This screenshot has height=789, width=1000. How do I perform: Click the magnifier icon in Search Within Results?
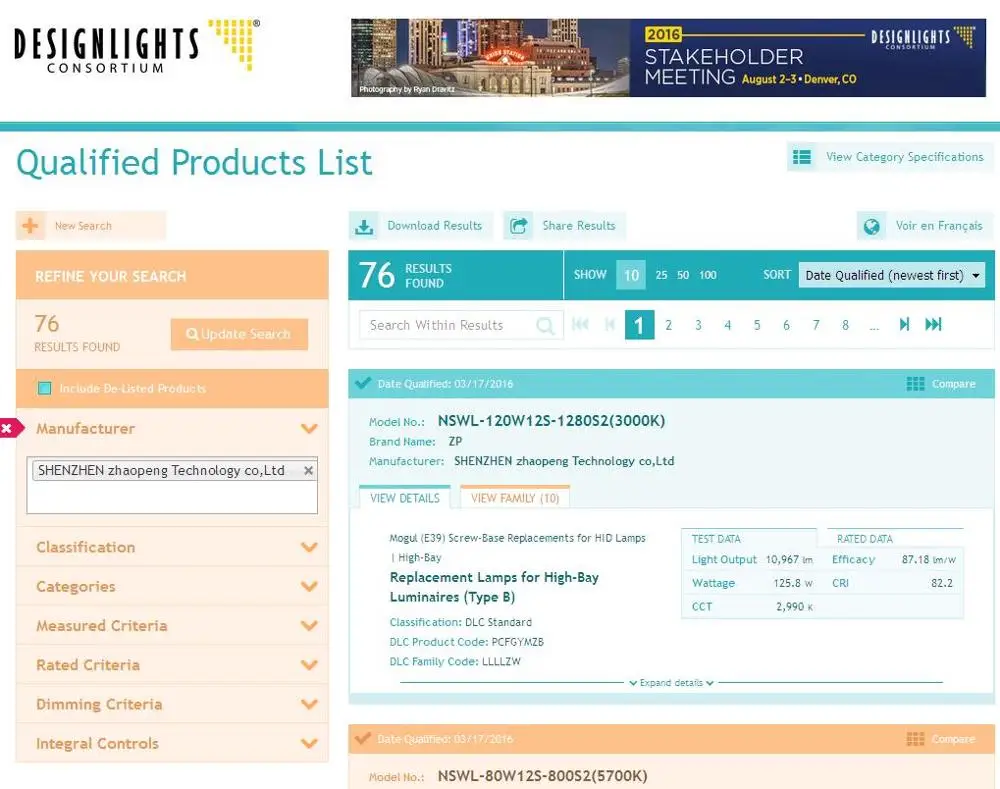(x=545, y=326)
